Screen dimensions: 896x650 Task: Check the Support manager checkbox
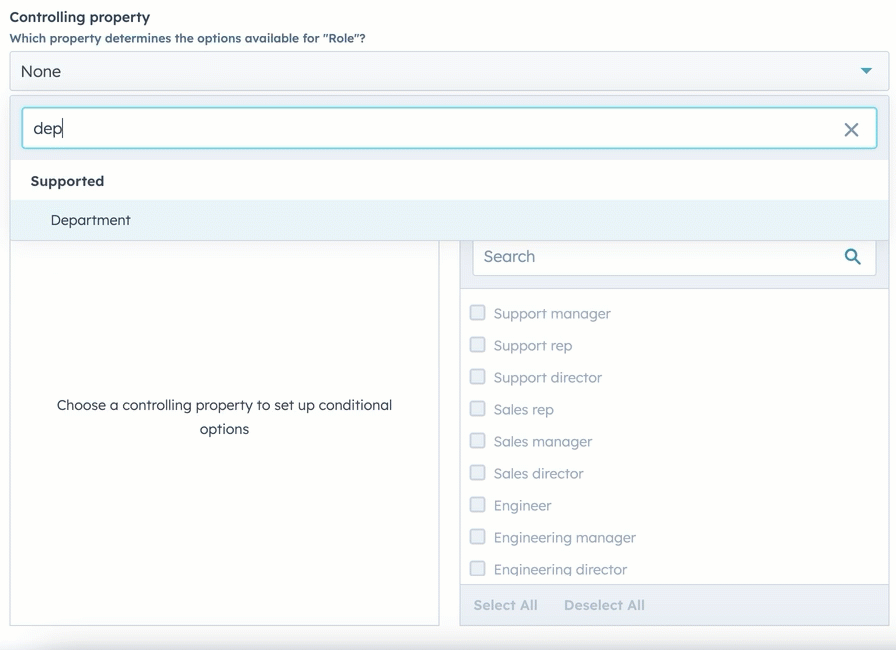click(478, 313)
